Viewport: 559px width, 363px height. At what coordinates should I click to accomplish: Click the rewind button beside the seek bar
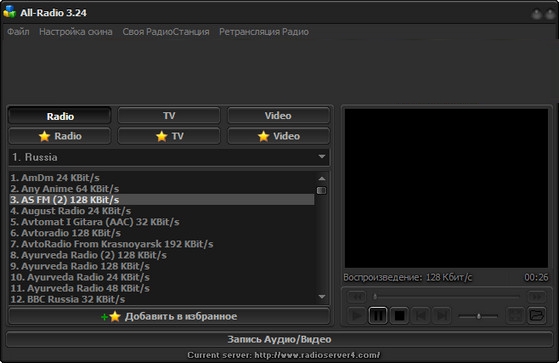(x=357, y=296)
